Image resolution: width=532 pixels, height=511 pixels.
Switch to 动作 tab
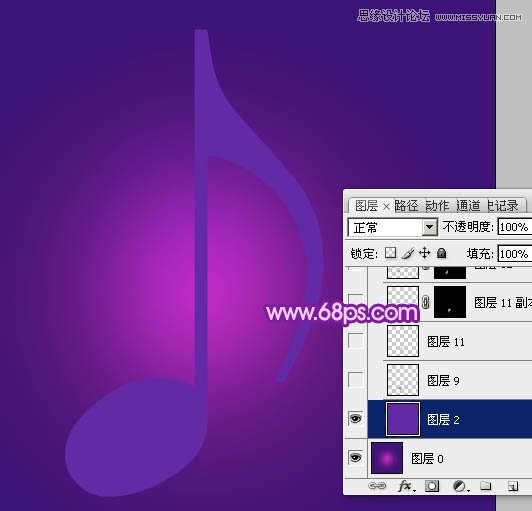pos(437,206)
